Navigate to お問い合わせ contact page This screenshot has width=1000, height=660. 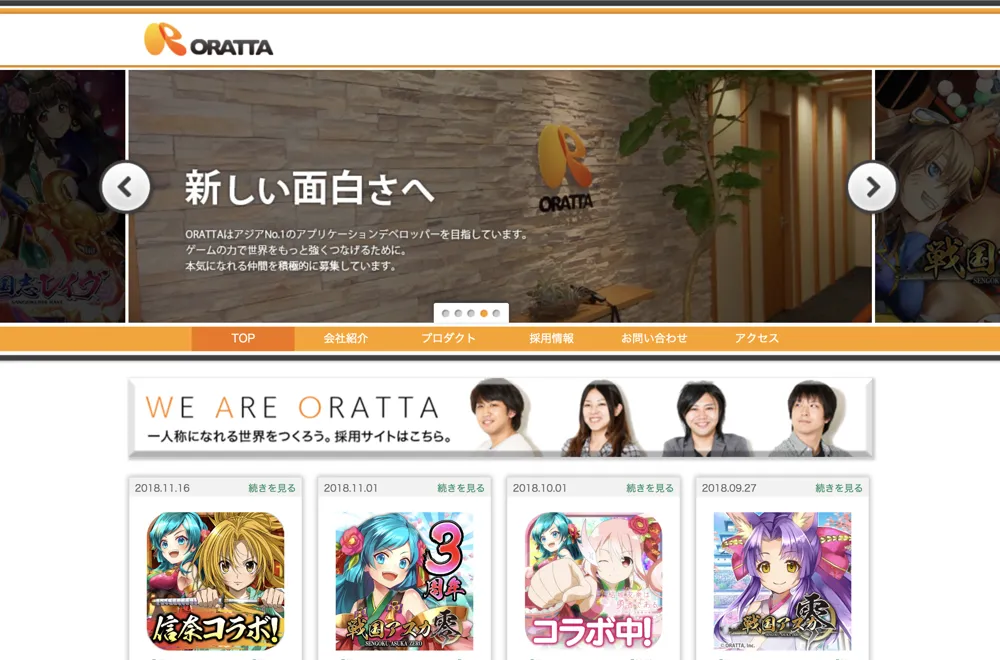[654, 339]
